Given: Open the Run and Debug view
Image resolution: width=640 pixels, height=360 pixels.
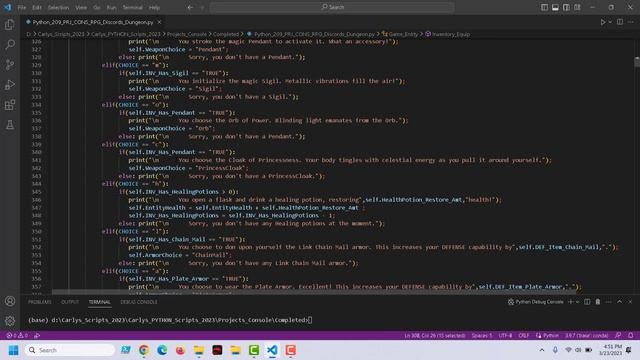Looking at the screenshot, I should coord(10,84).
